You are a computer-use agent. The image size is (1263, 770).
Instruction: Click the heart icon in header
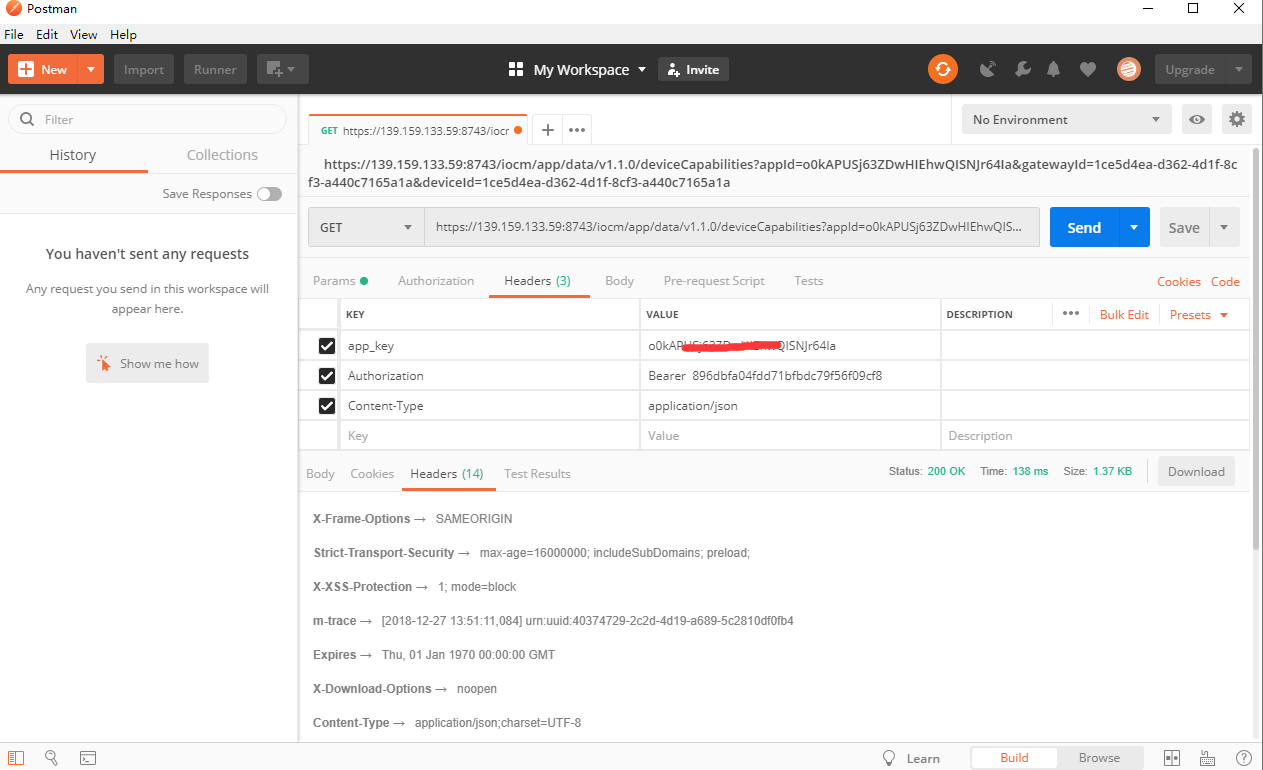tap(1088, 69)
